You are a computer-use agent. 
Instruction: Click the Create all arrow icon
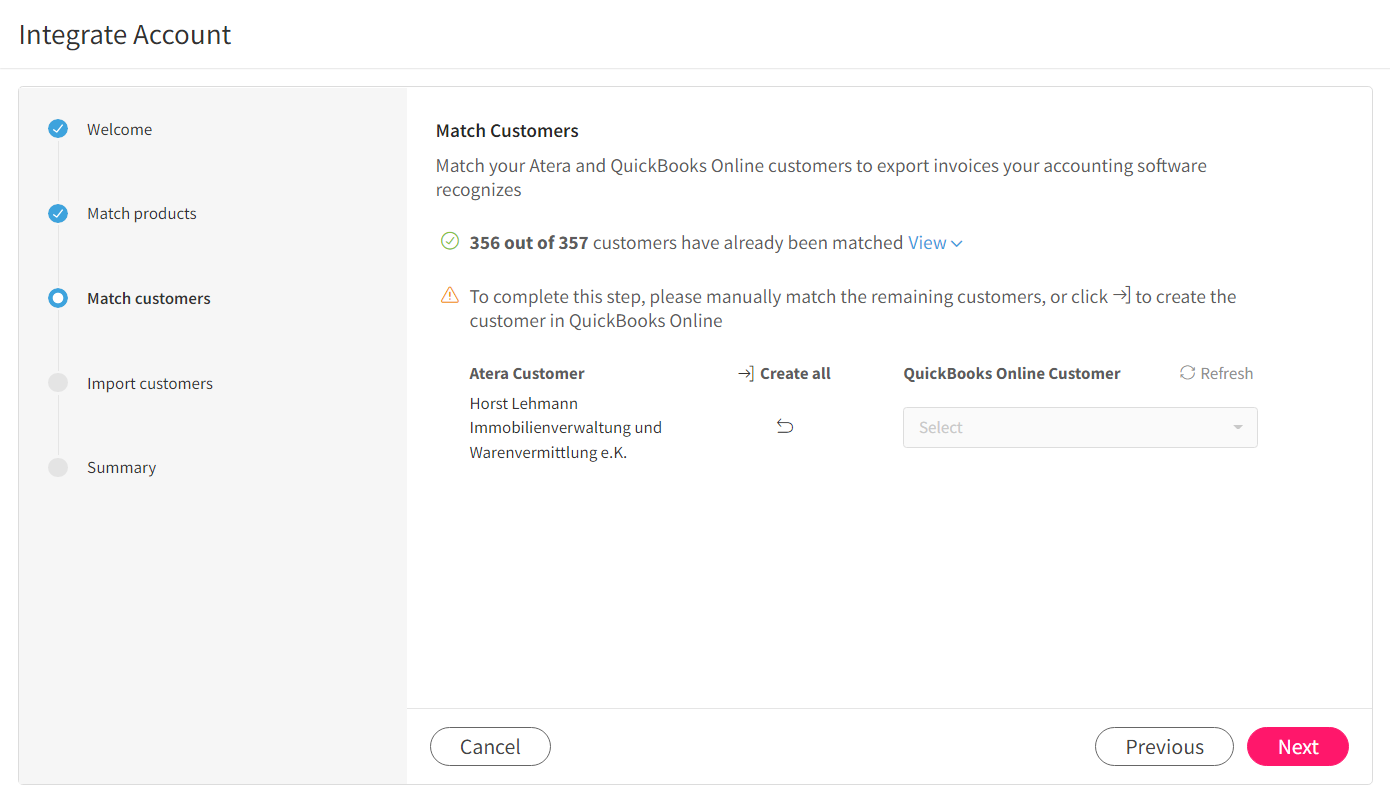[x=746, y=374]
